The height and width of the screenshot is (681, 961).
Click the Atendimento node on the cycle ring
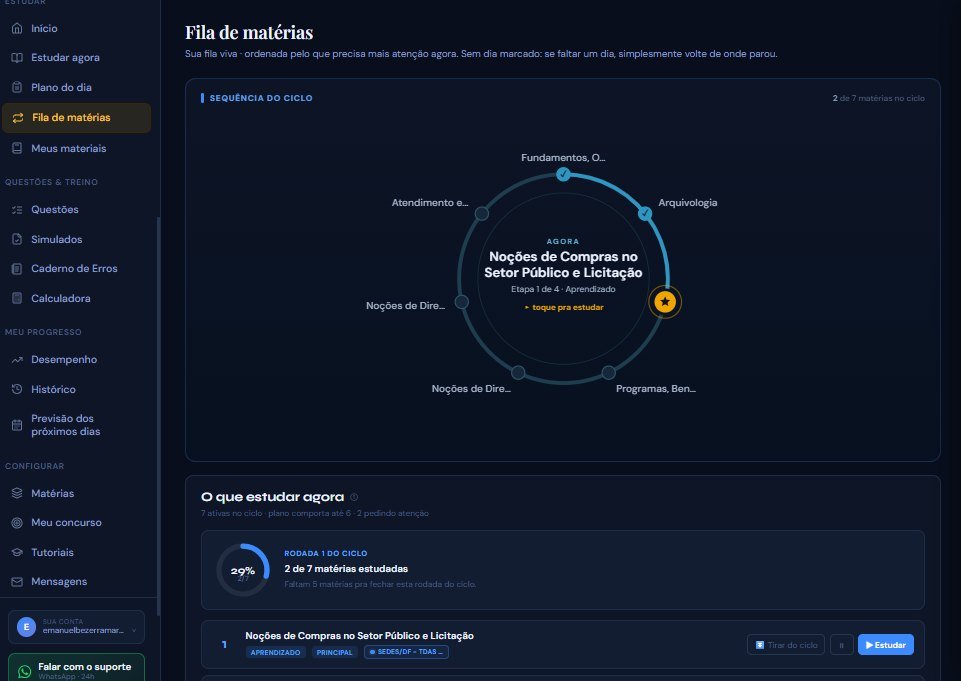click(x=482, y=213)
